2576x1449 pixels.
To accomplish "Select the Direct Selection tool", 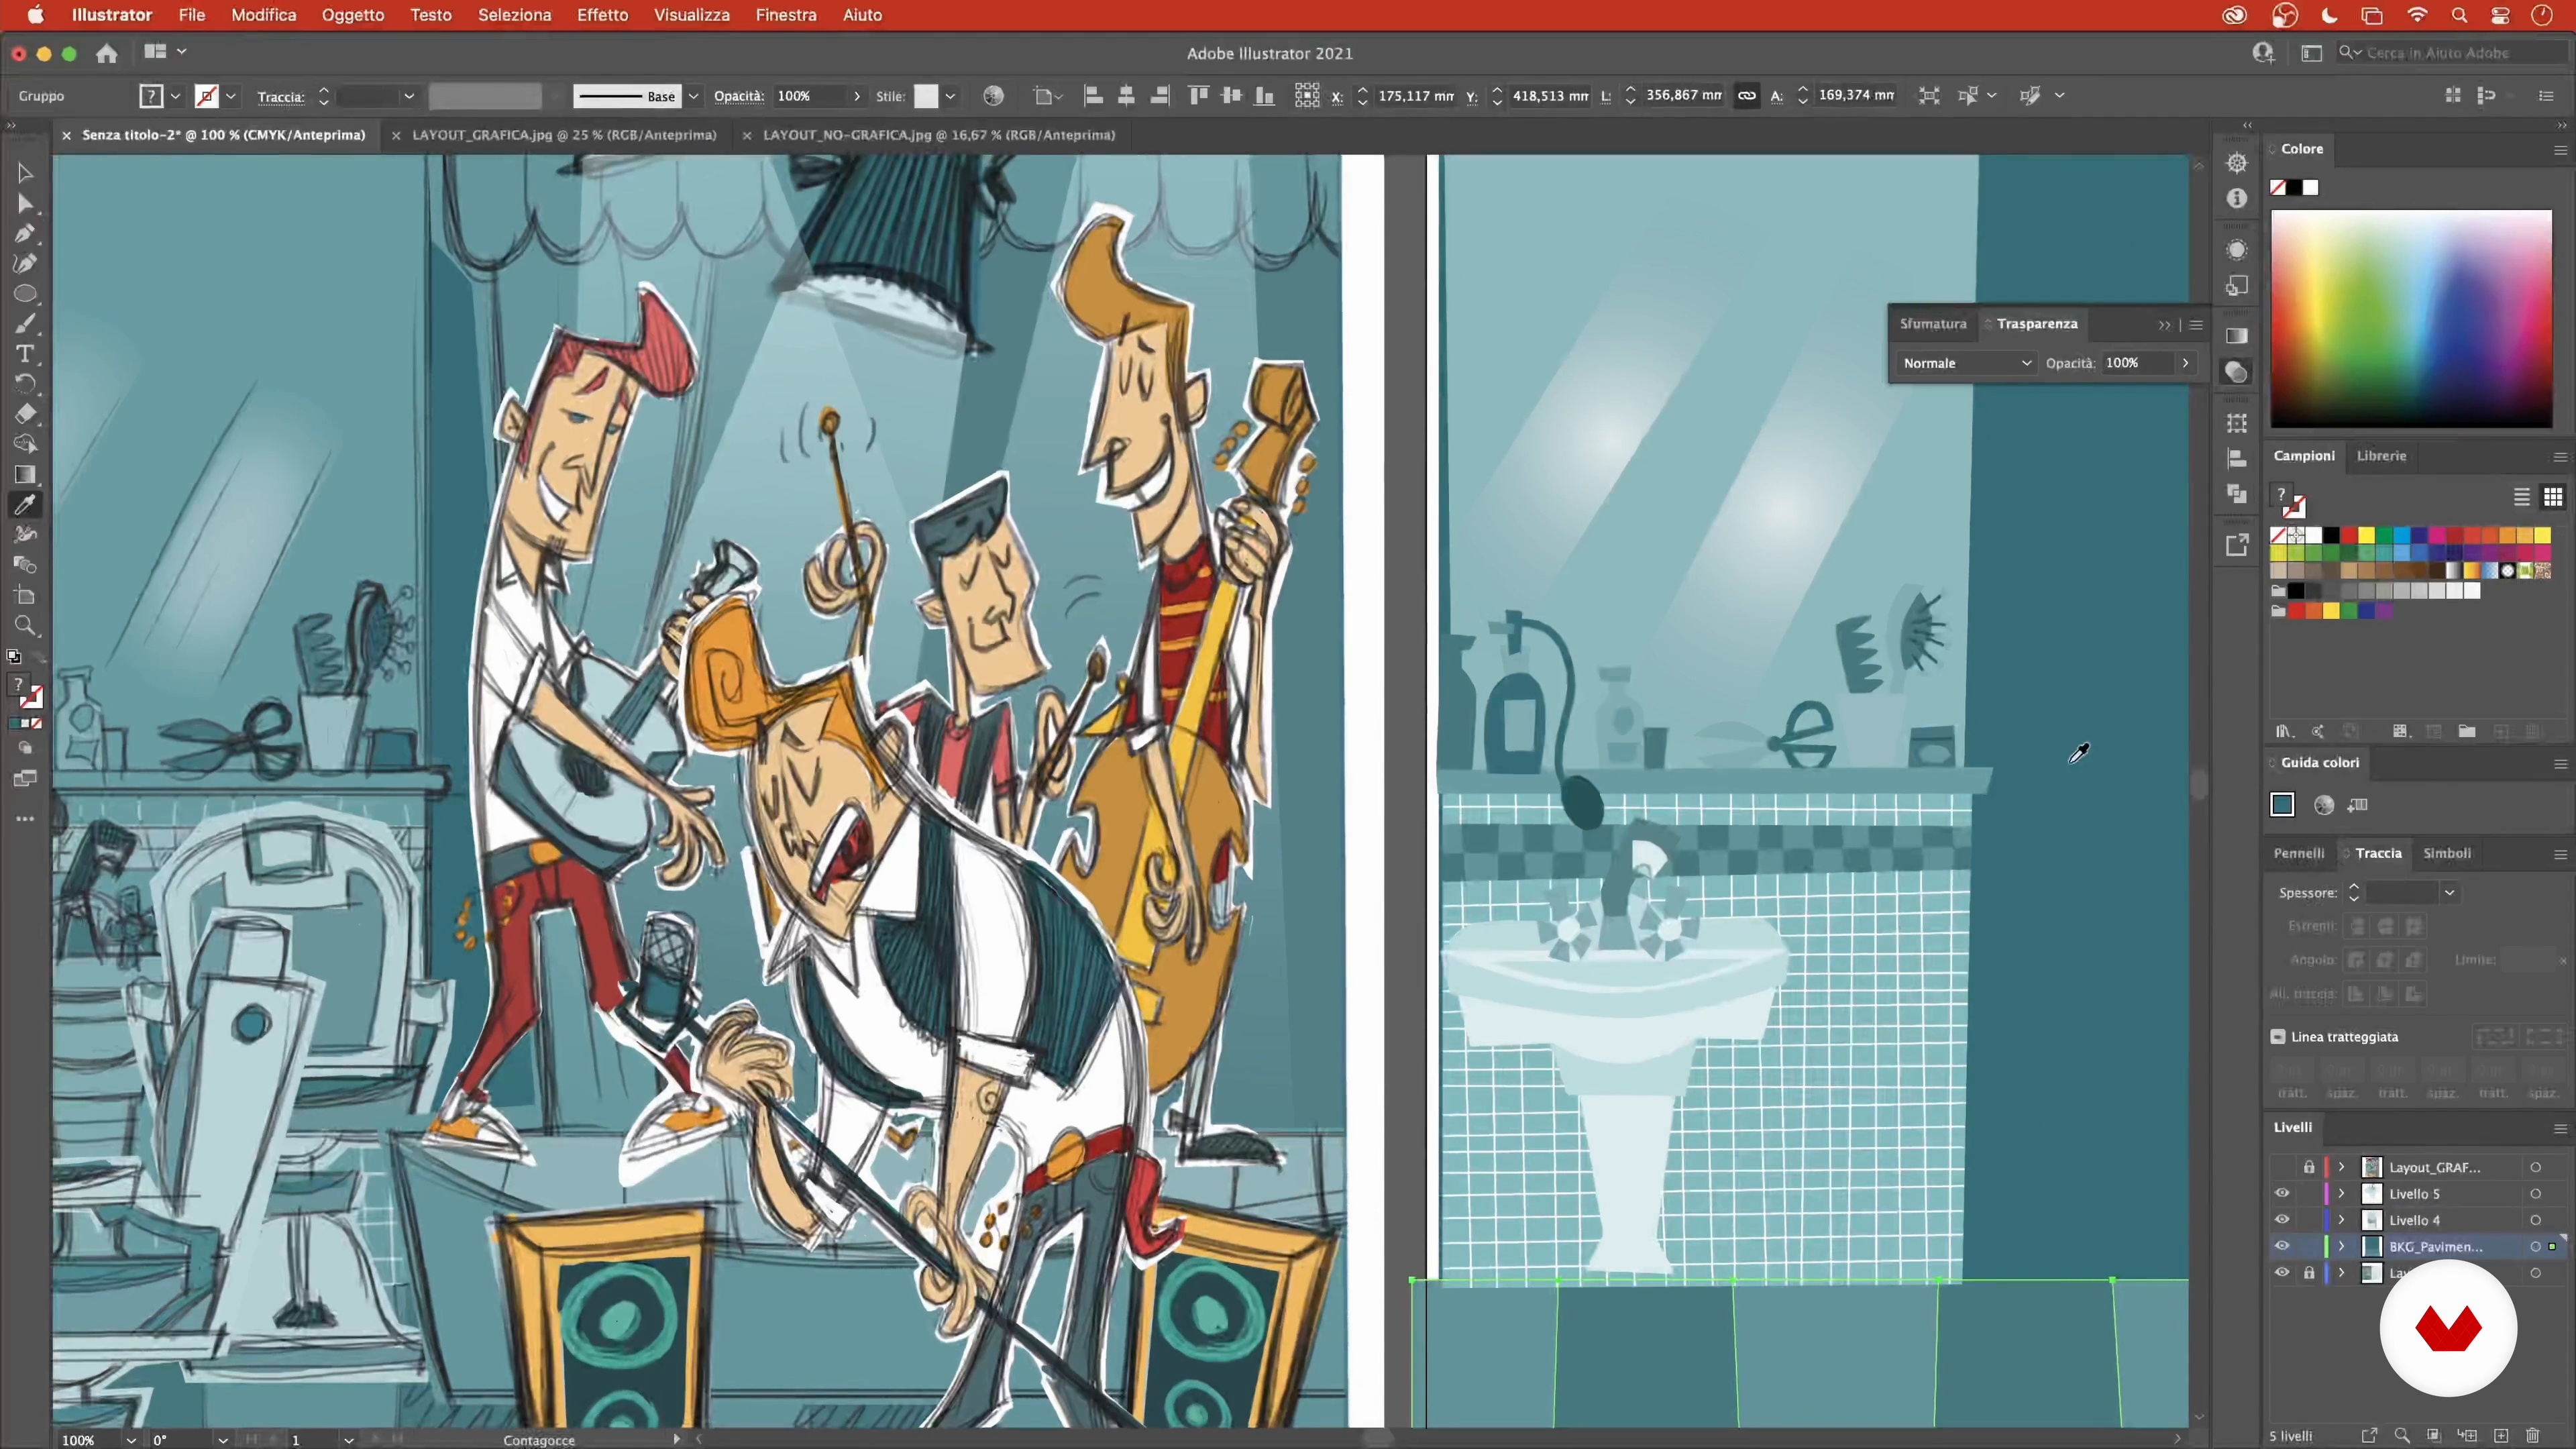I will (25, 204).
